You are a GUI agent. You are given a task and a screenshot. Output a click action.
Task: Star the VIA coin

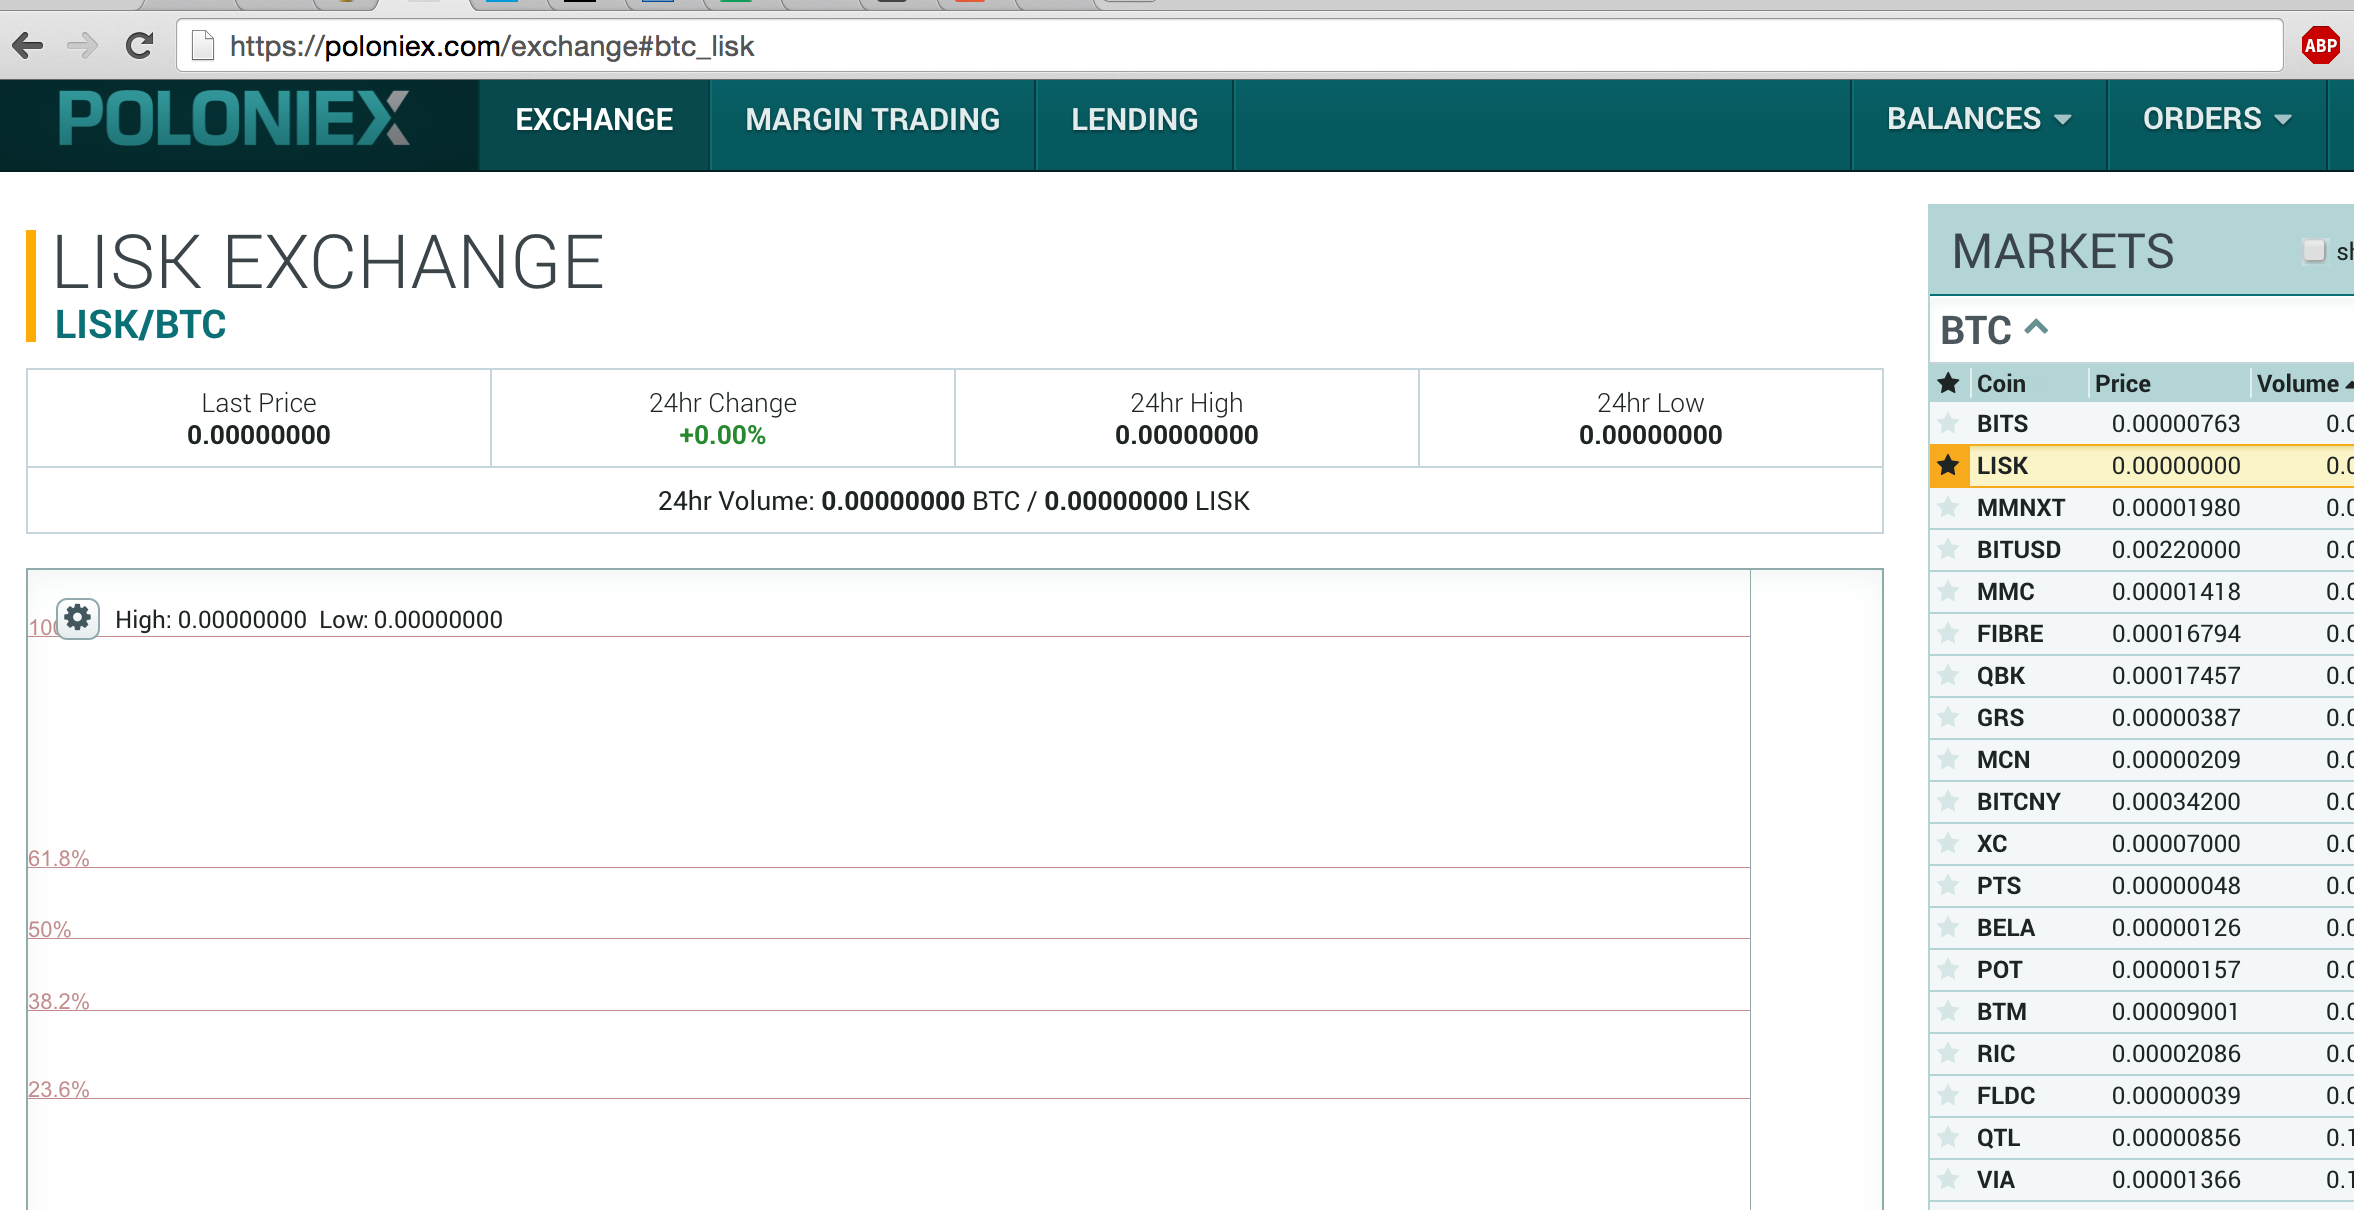(x=1948, y=1179)
